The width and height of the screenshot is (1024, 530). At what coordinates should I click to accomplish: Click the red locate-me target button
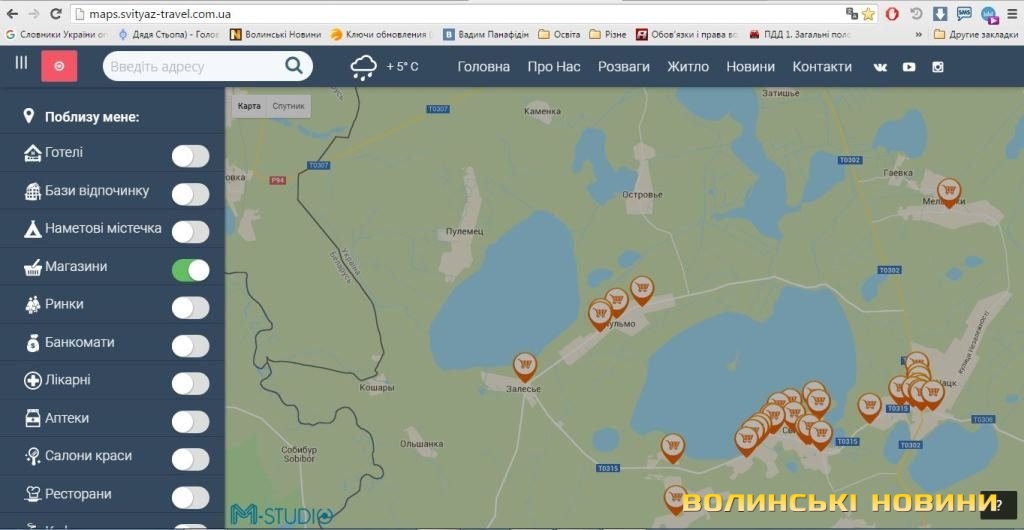(x=59, y=66)
